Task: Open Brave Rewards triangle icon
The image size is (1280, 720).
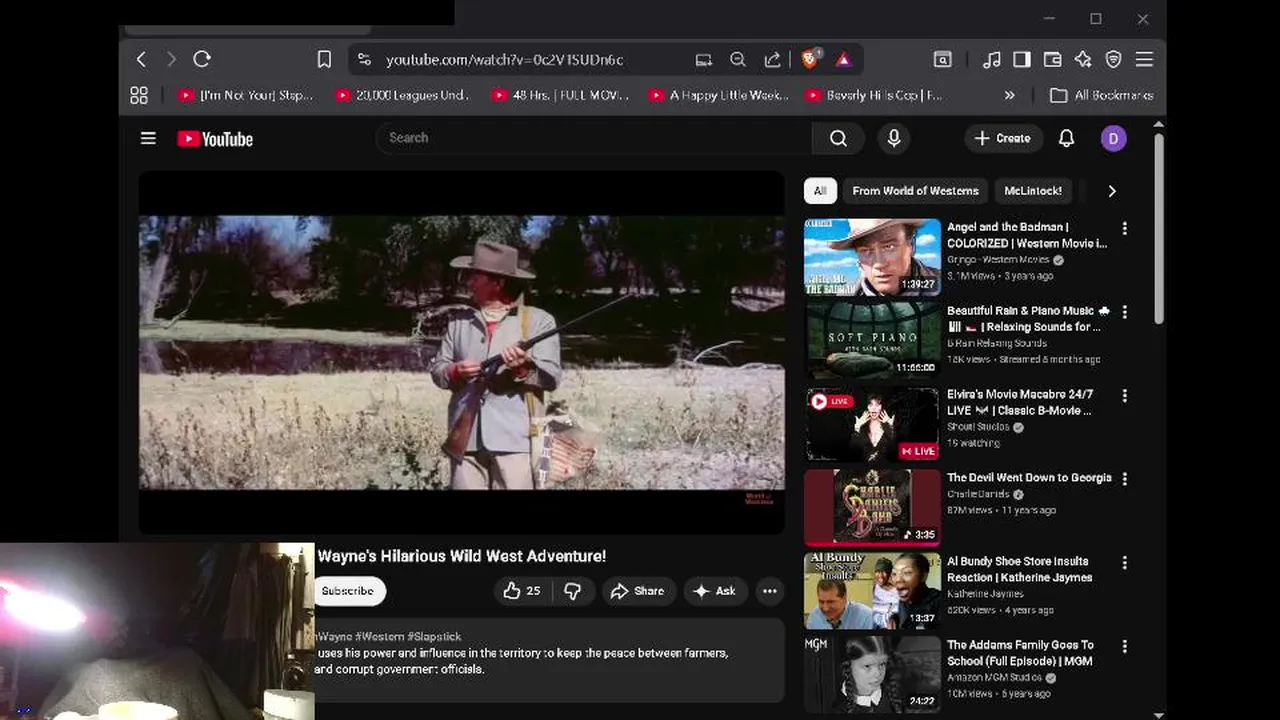Action: (x=843, y=60)
